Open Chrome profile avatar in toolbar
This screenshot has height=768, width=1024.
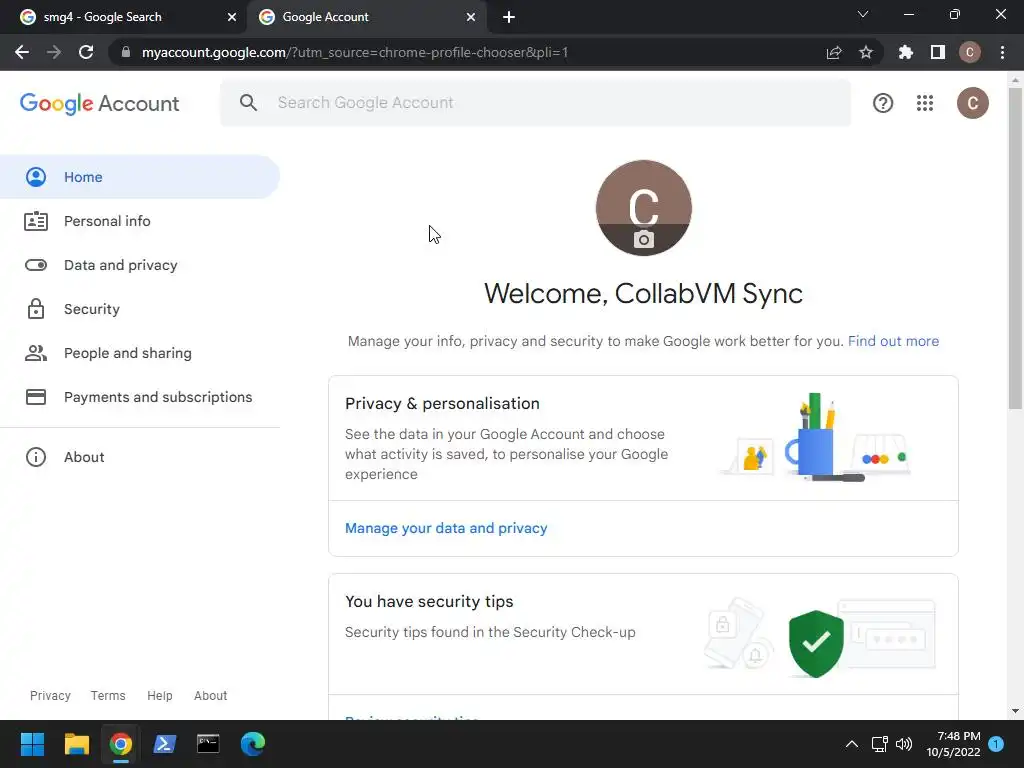coord(970,52)
